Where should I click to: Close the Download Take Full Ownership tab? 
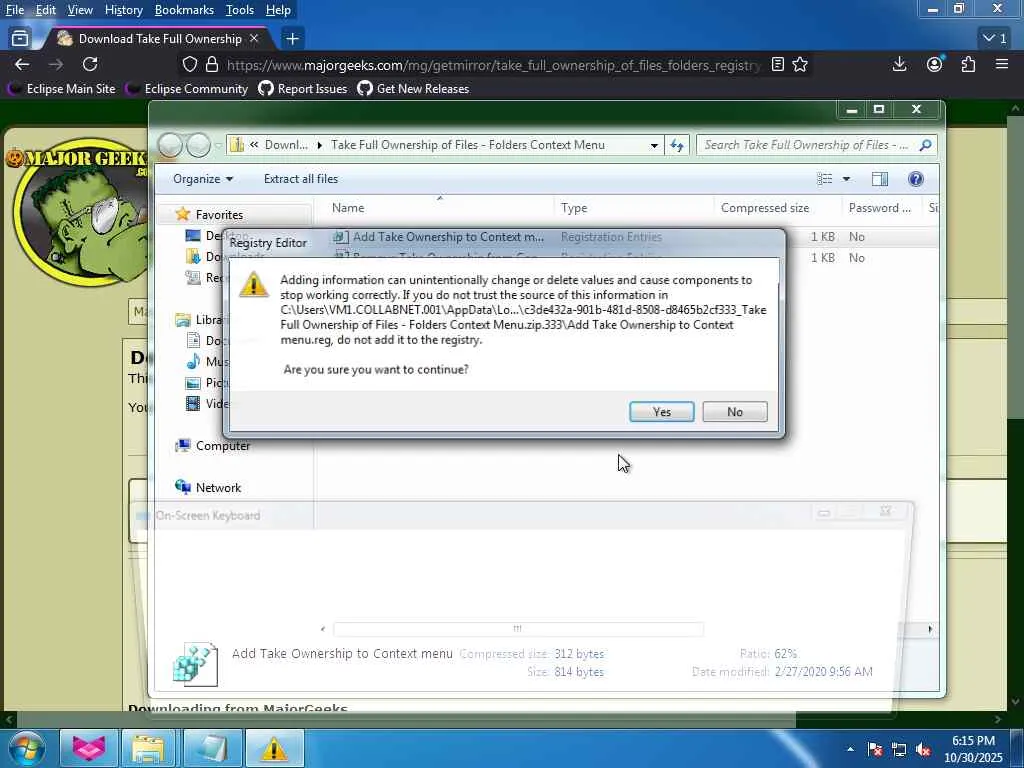(254, 39)
